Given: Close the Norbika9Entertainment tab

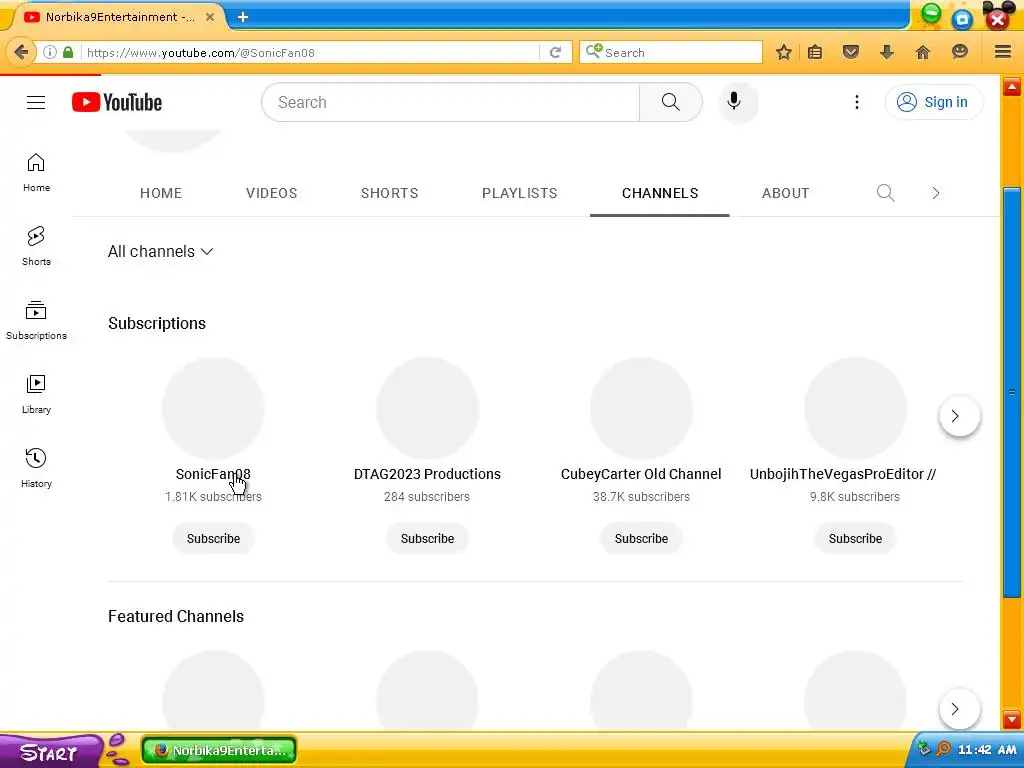Looking at the screenshot, I should (x=210, y=17).
